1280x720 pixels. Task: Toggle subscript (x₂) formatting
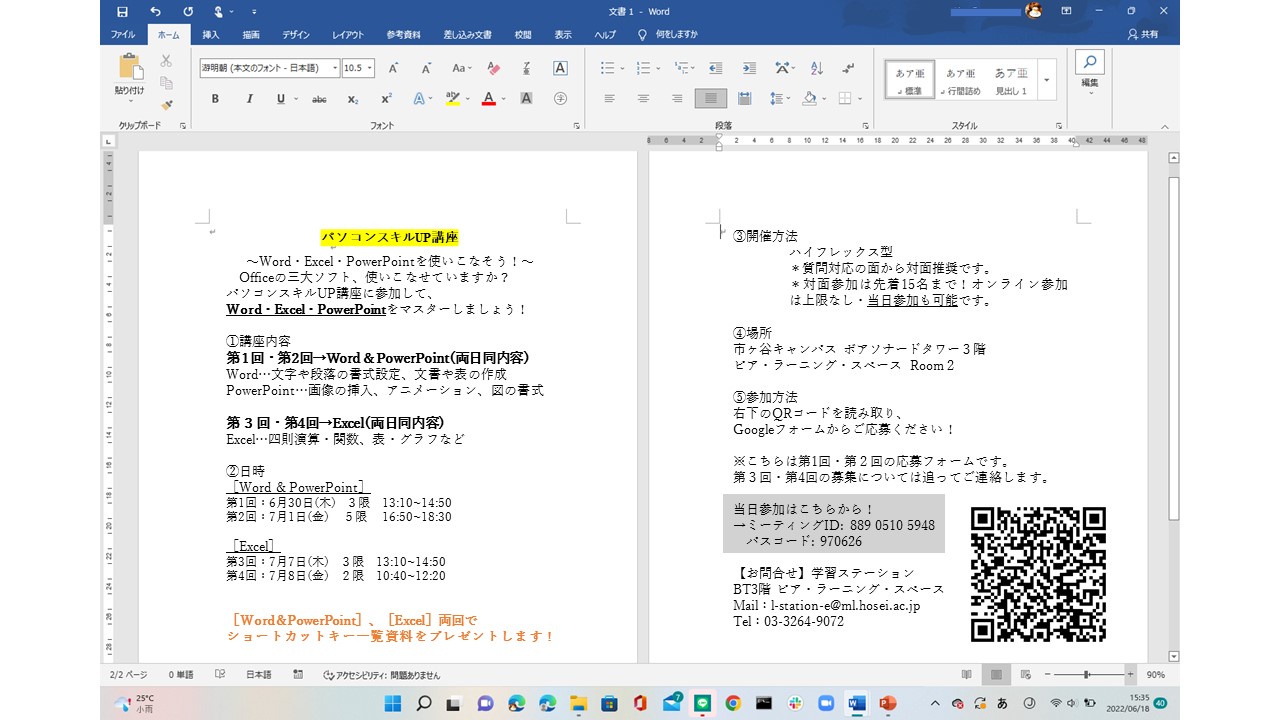353,99
